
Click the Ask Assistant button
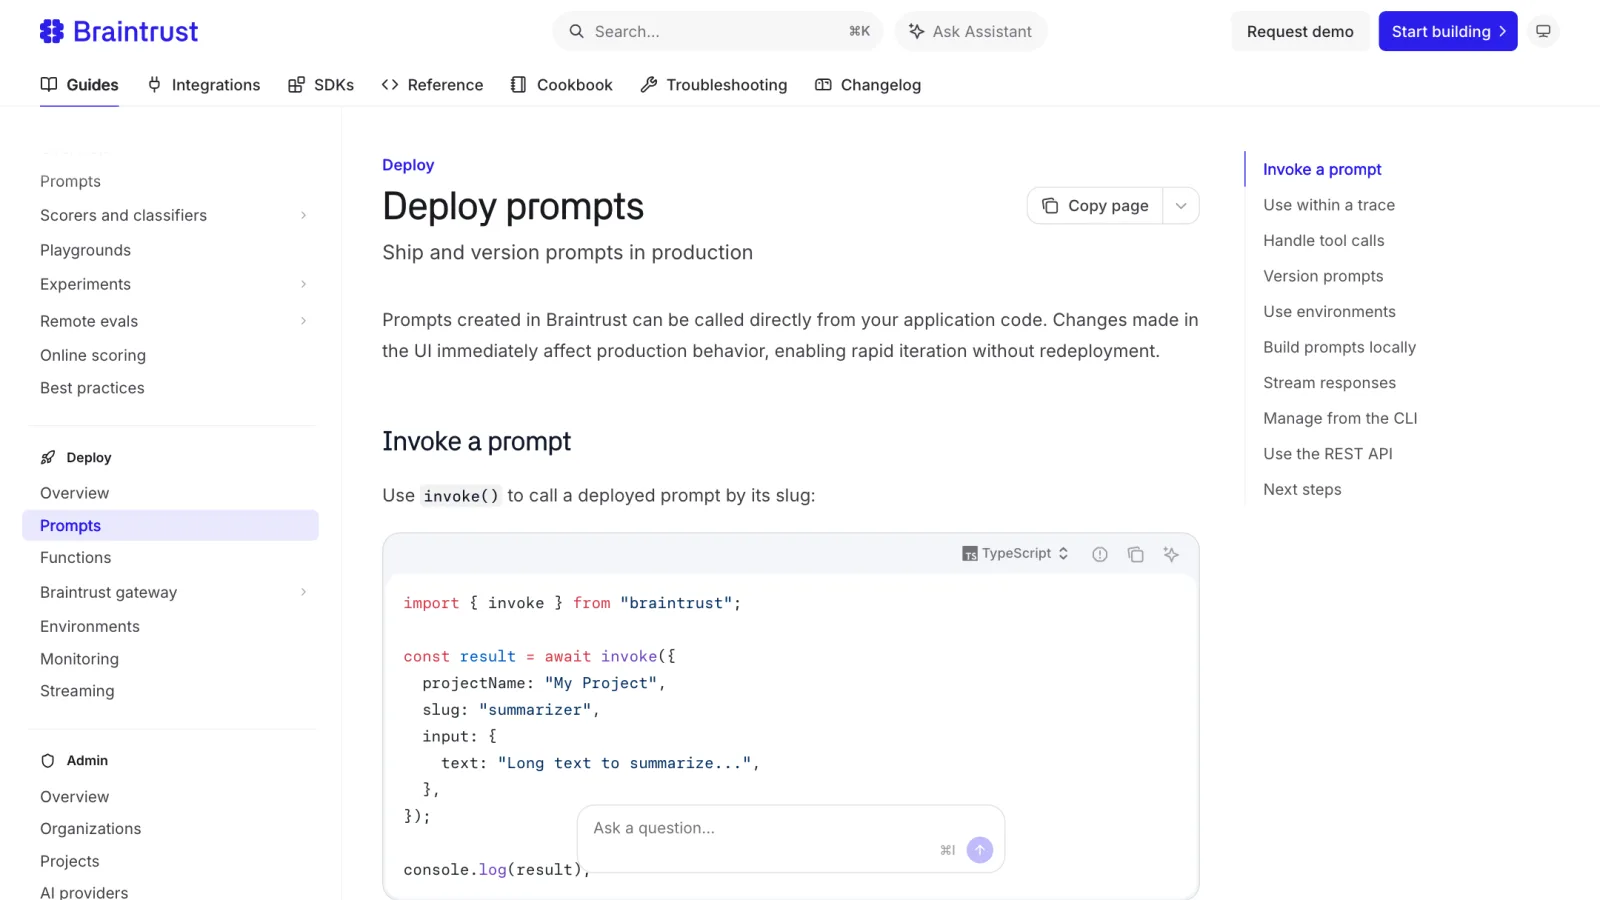click(x=970, y=32)
